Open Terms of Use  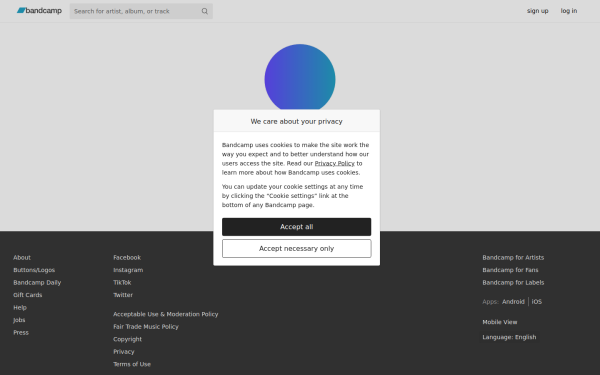pos(132,364)
